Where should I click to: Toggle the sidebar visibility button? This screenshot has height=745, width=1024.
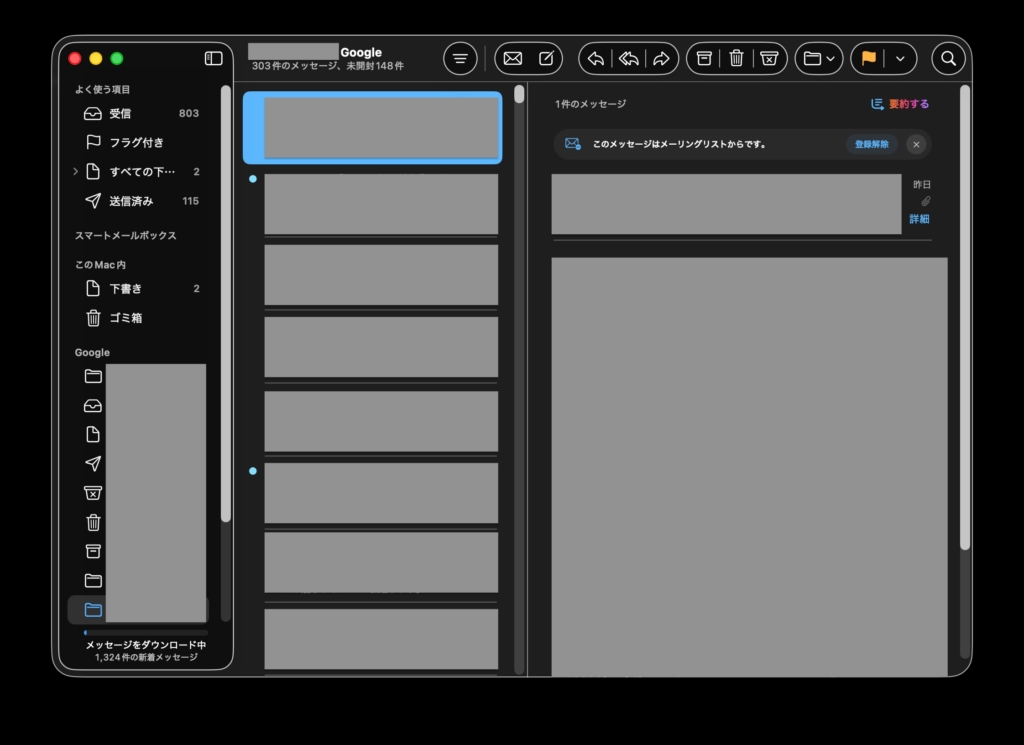coord(213,58)
